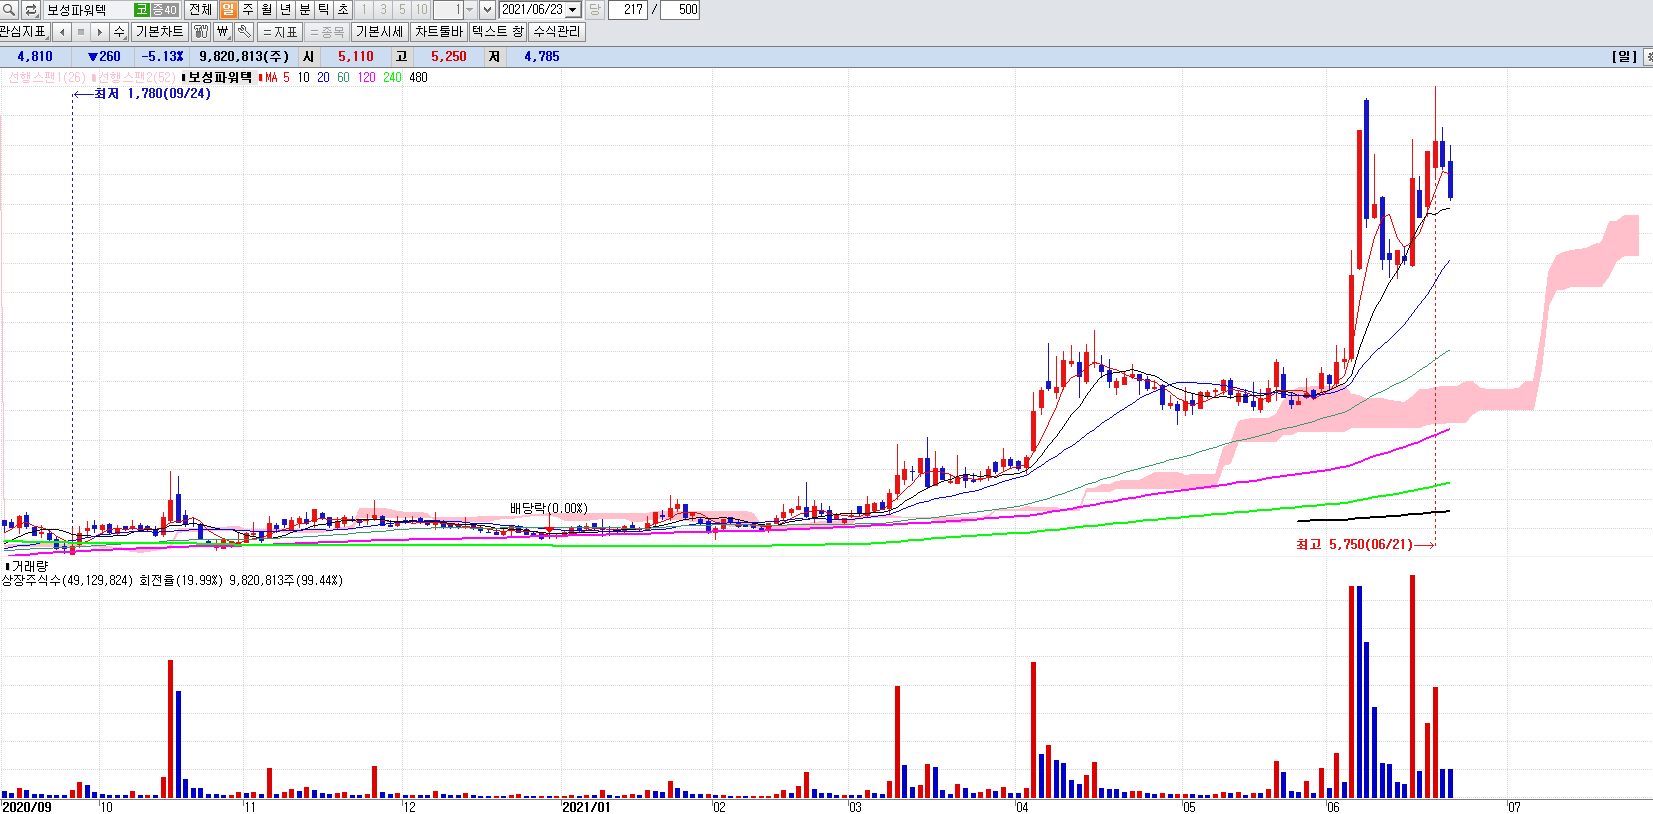Click the 증40 margin badge
Image resolution: width=1653 pixels, height=814 pixels.
pos(164,10)
